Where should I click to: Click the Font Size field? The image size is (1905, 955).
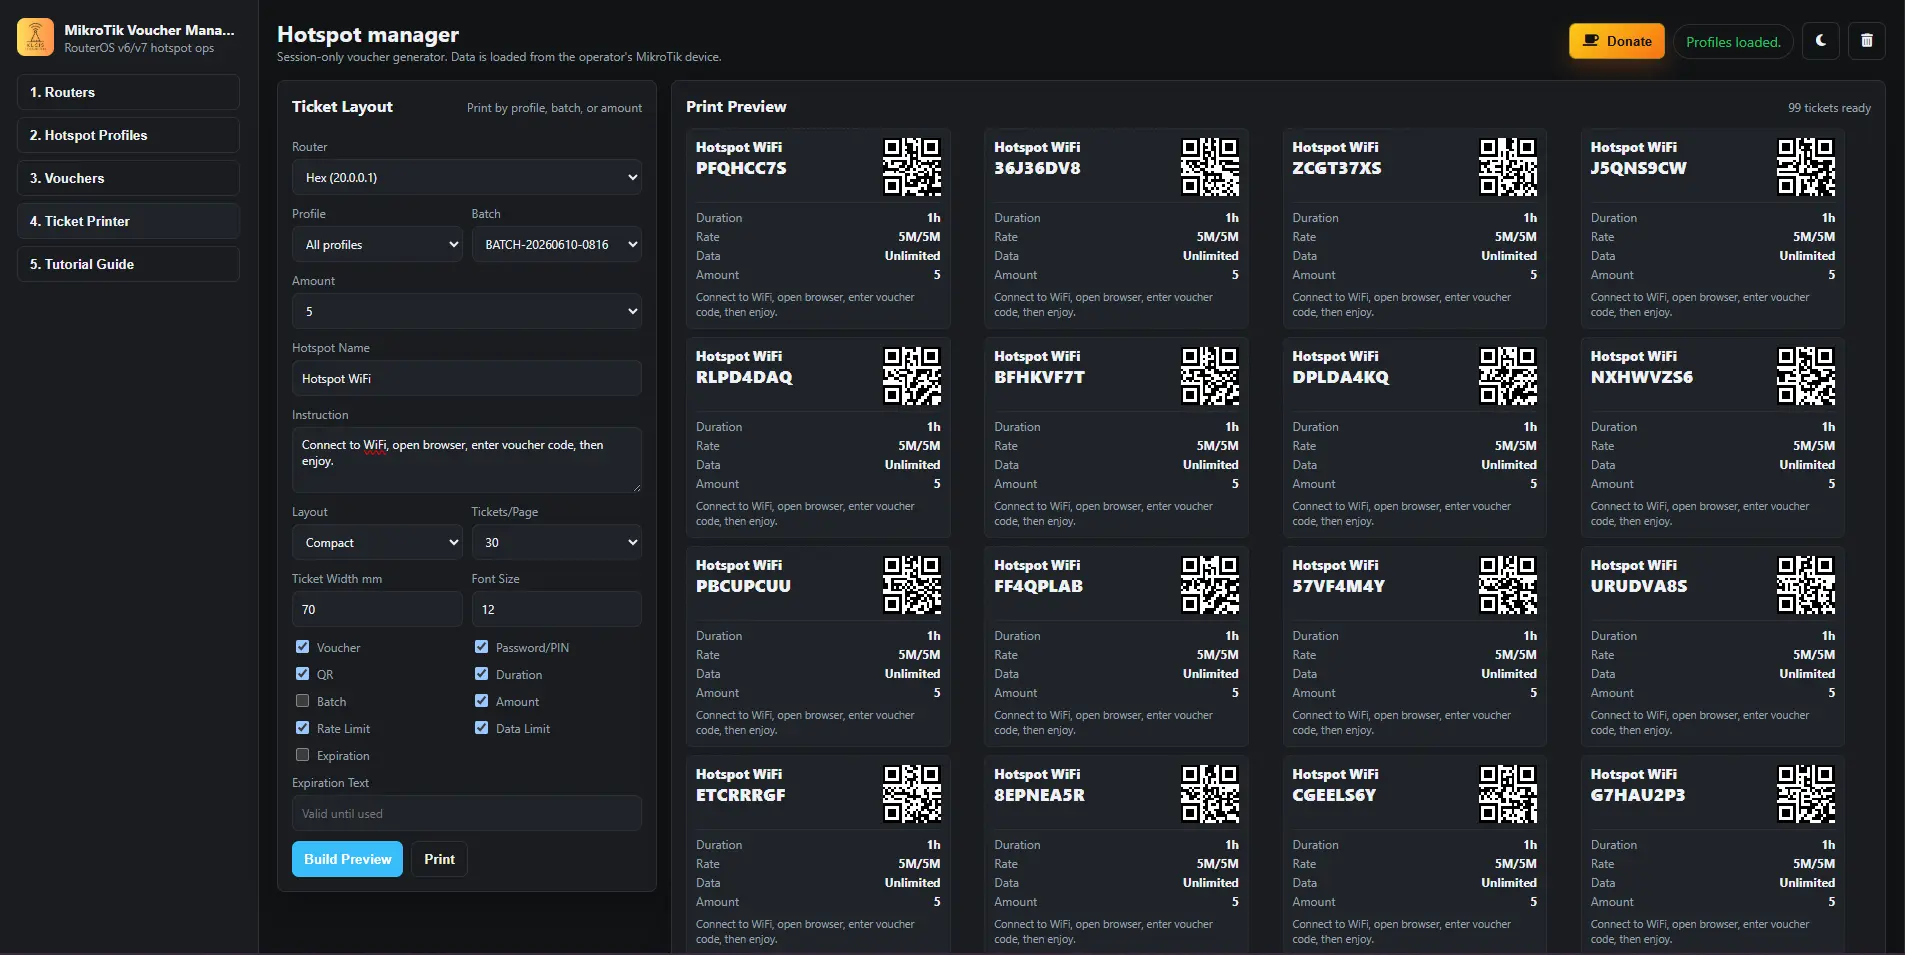pyautogui.click(x=556, y=609)
